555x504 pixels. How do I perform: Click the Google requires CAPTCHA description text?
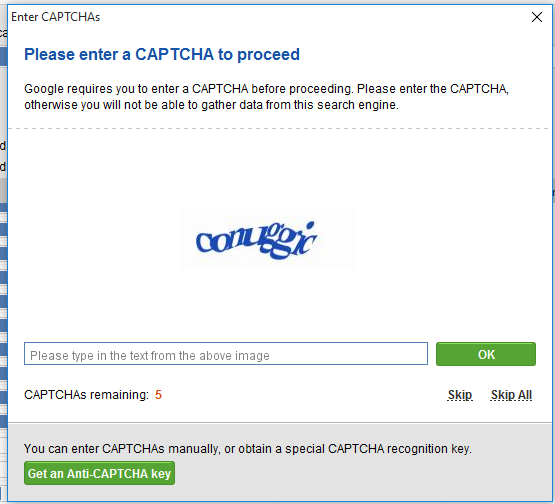click(x=266, y=97)
